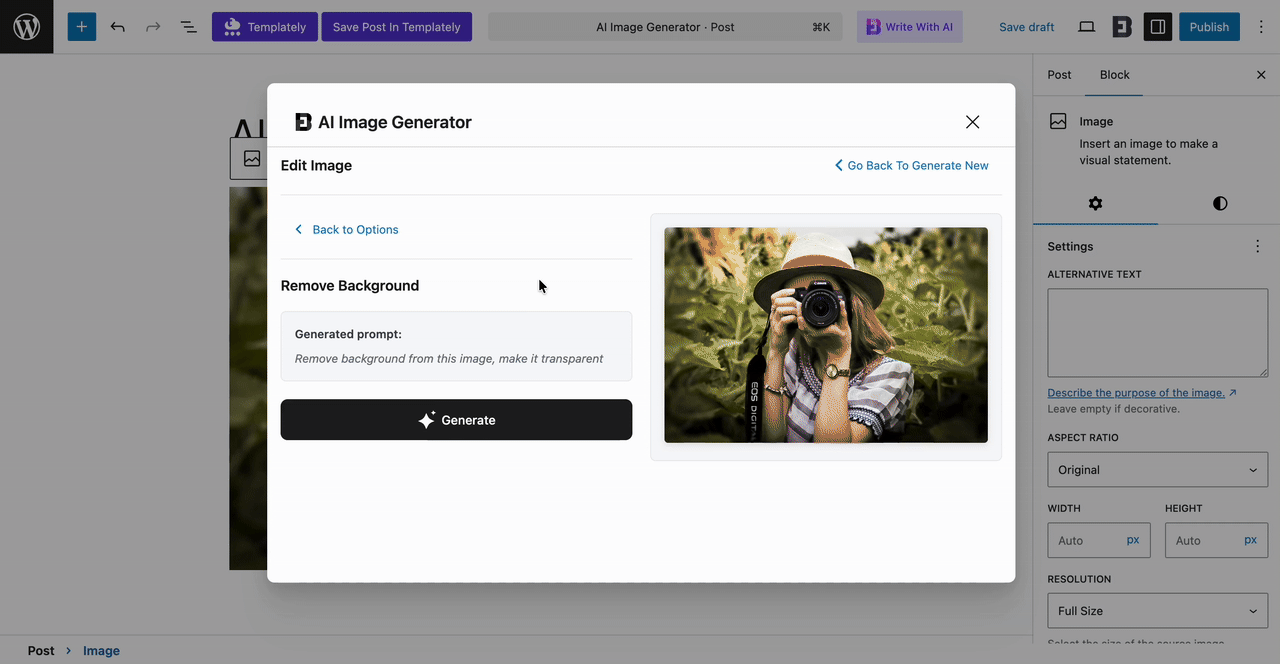Open the preview device view icon
Image resolution: width=1280 pixels, height=664 pixels.
[1087, 27]
